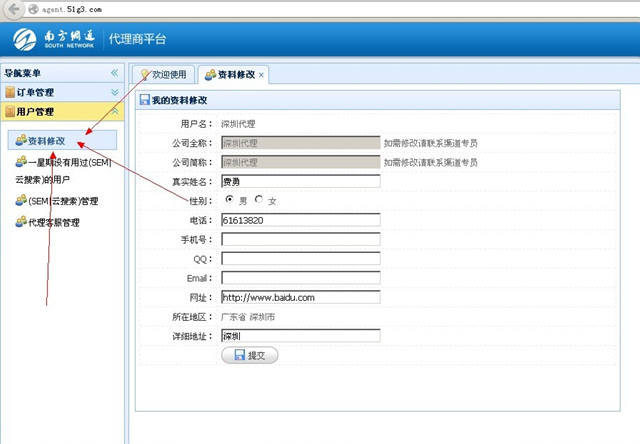Close the 资料修改 tab
The image size is (640, 444).
tap(262, 75)
